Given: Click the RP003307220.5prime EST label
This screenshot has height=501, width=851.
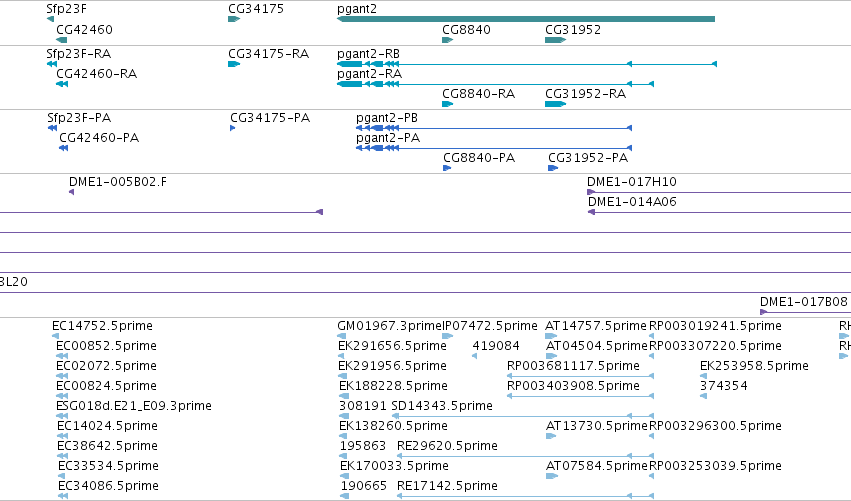Looking at the screenshot, I should click(715, 346).
